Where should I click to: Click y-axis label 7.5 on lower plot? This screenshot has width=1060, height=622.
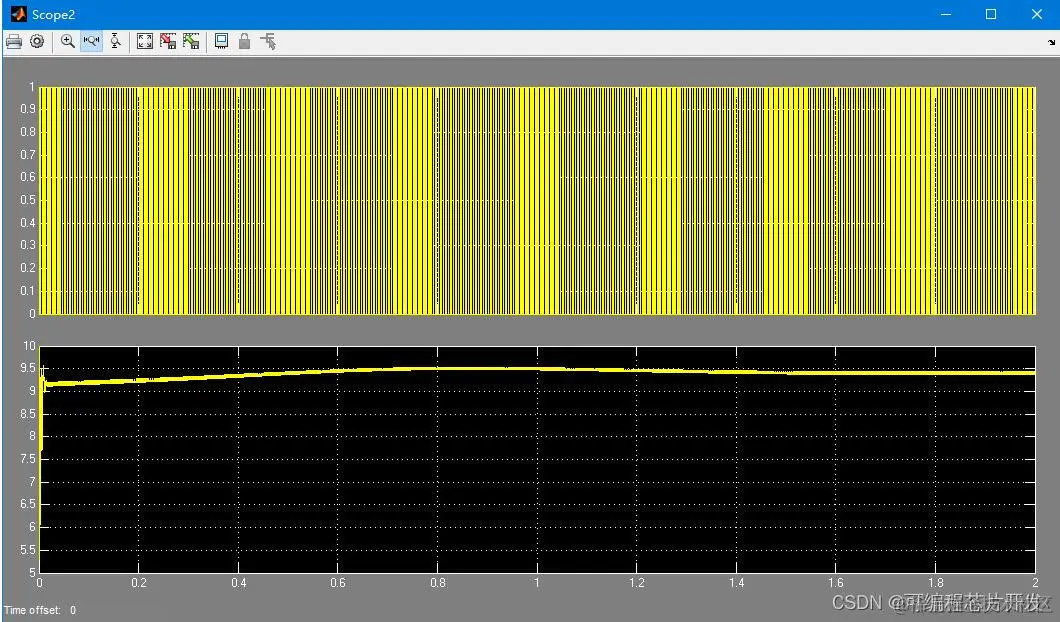(28, 459)
